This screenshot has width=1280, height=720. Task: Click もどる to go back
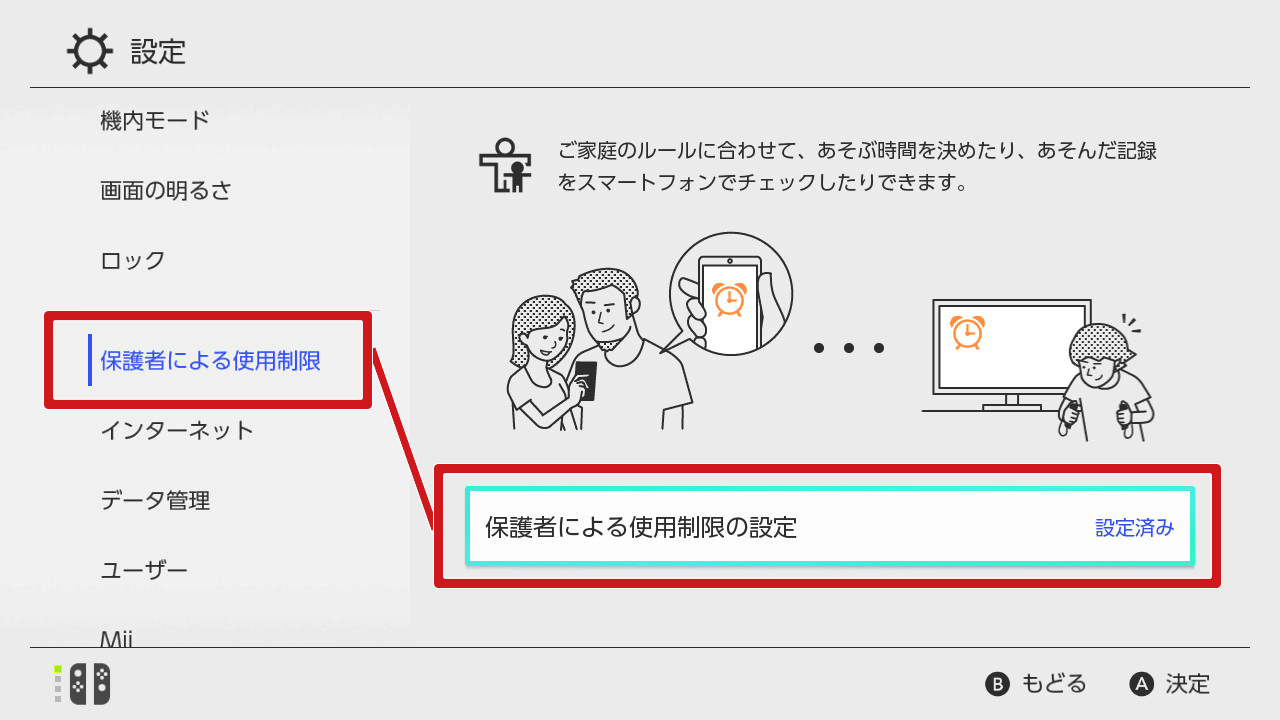click(1054, 684)
